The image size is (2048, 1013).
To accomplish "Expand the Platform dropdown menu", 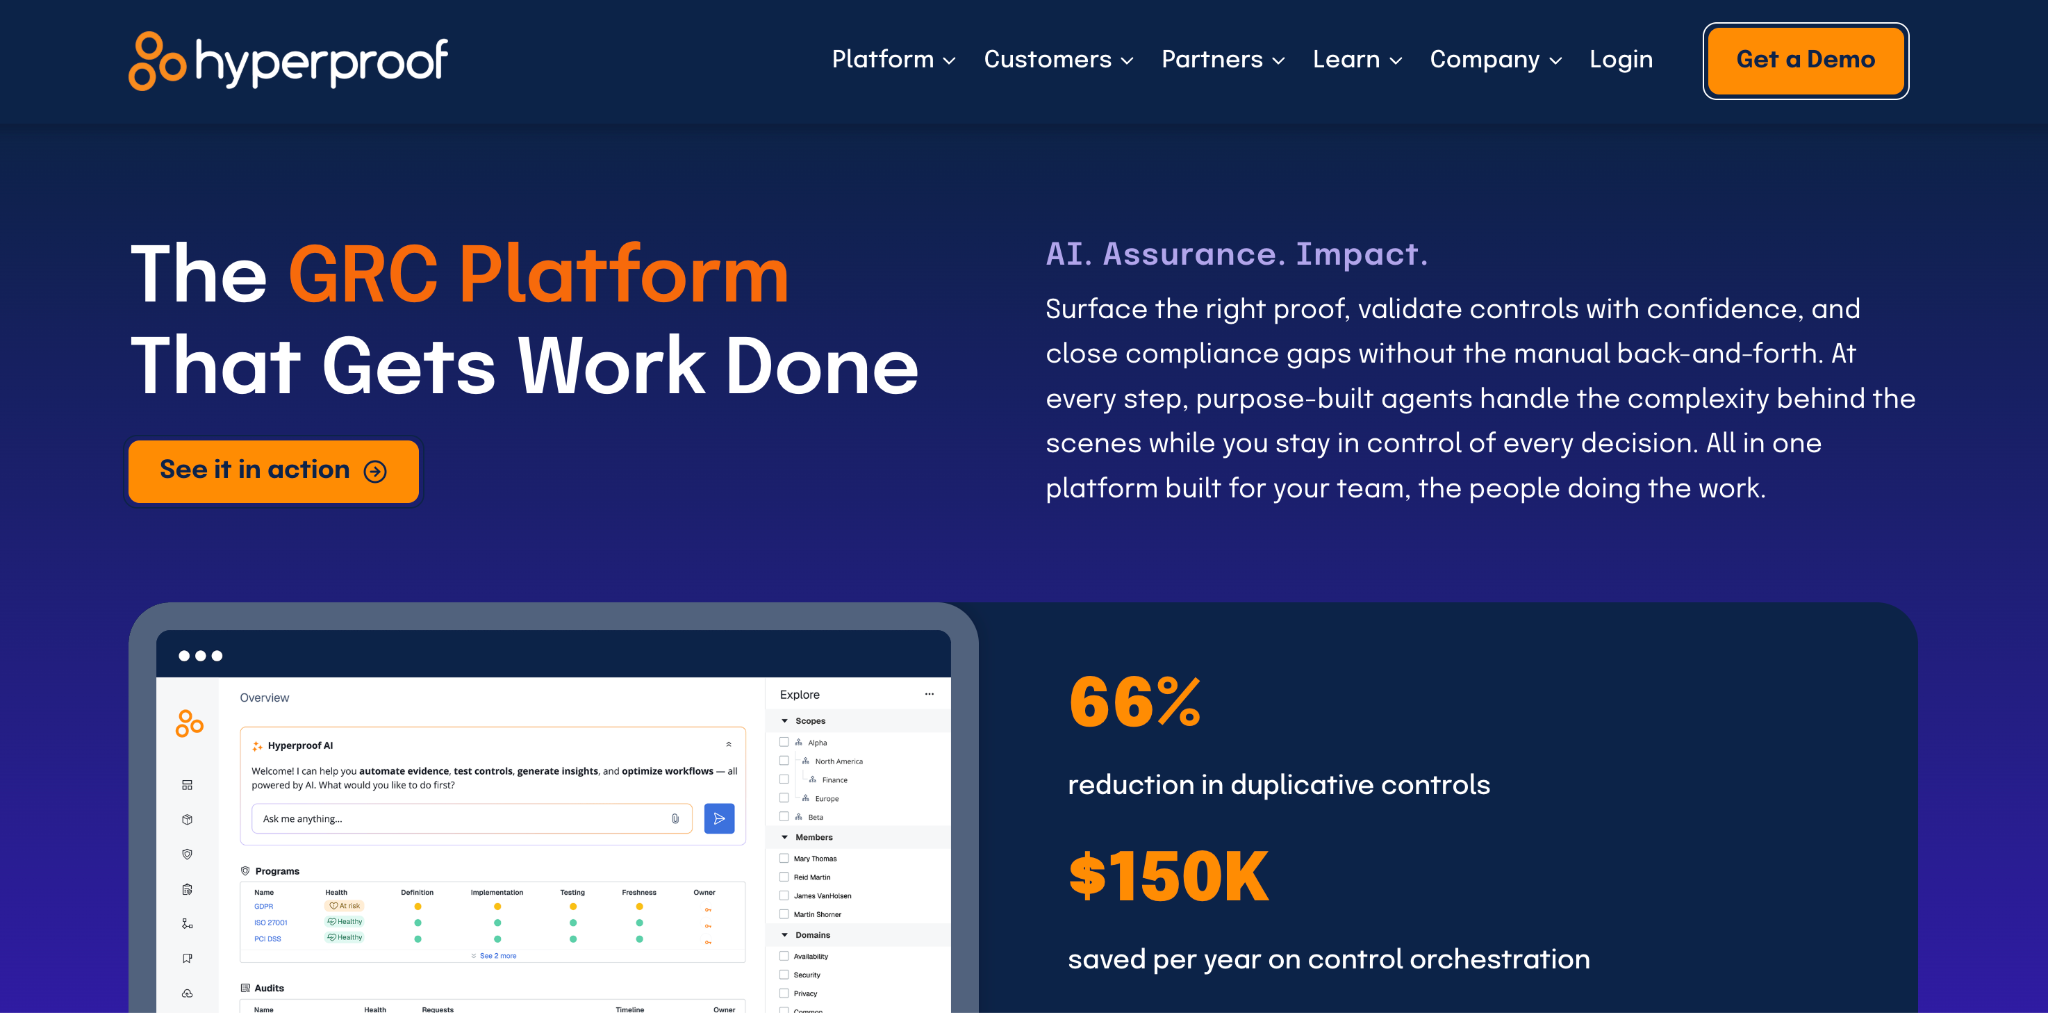I will 894,60.
